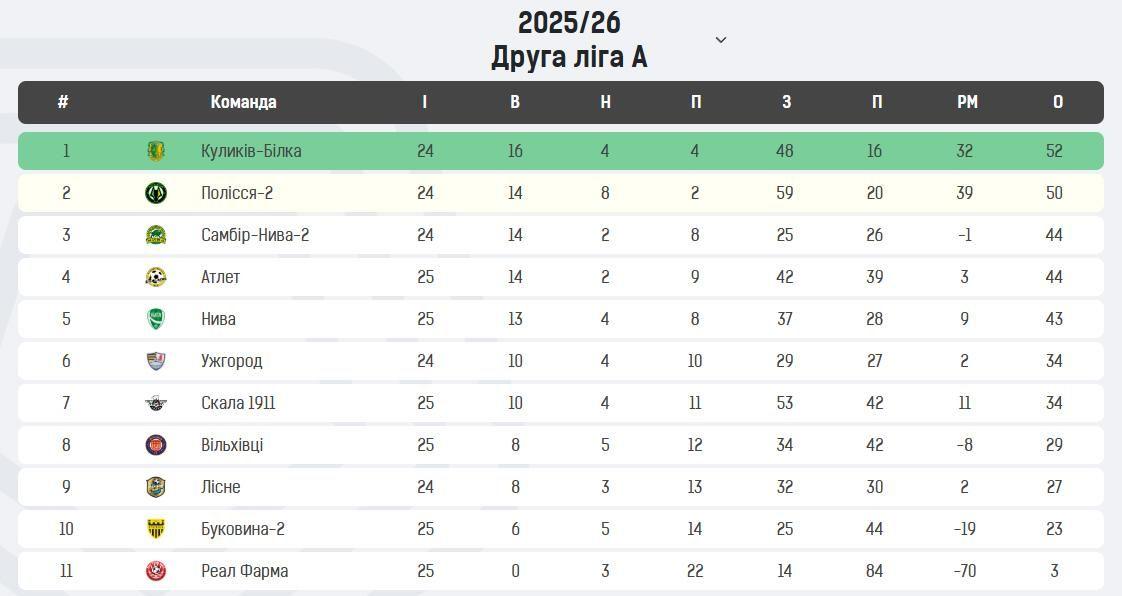
Task: Click the Атлет team name
Action: pyautogui.click(x=220, y=277)
